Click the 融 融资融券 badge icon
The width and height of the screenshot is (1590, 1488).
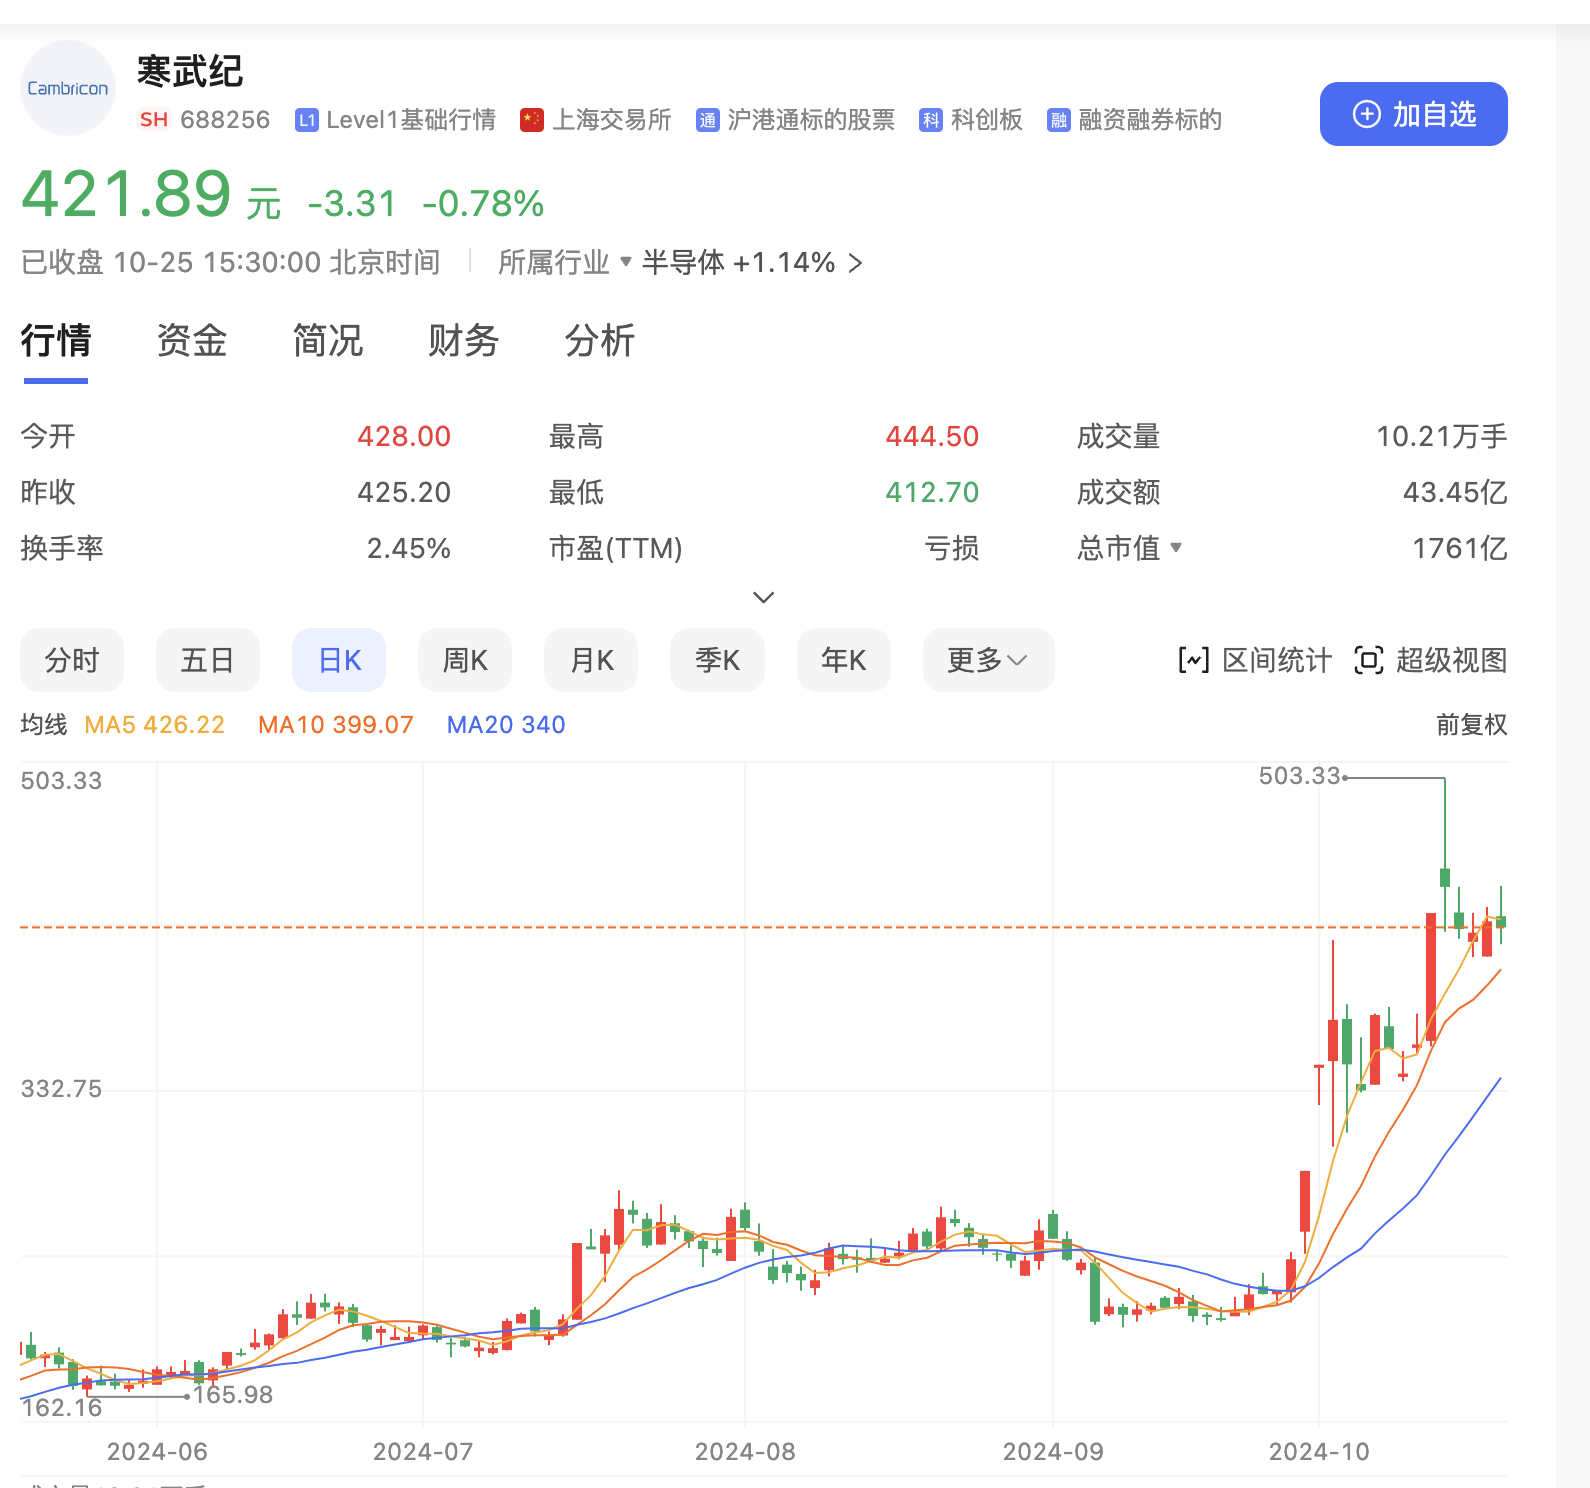[x=1059, y=120]
